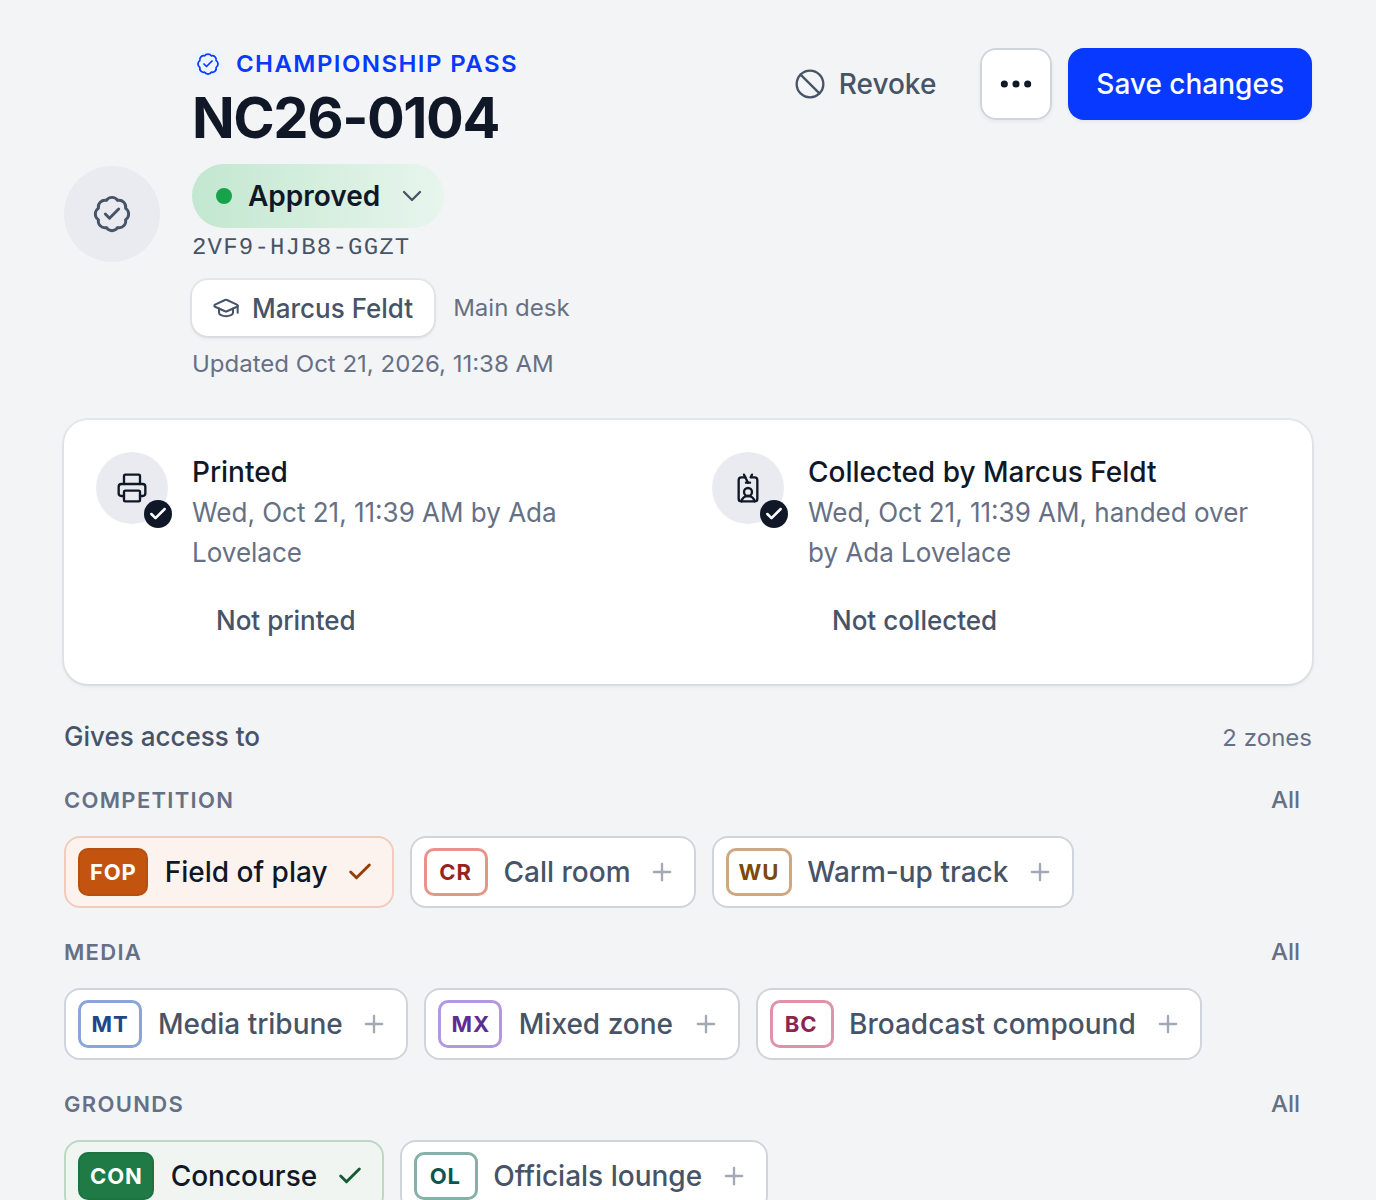Open the three-dot more options menu

click(x=1016, y=84)
